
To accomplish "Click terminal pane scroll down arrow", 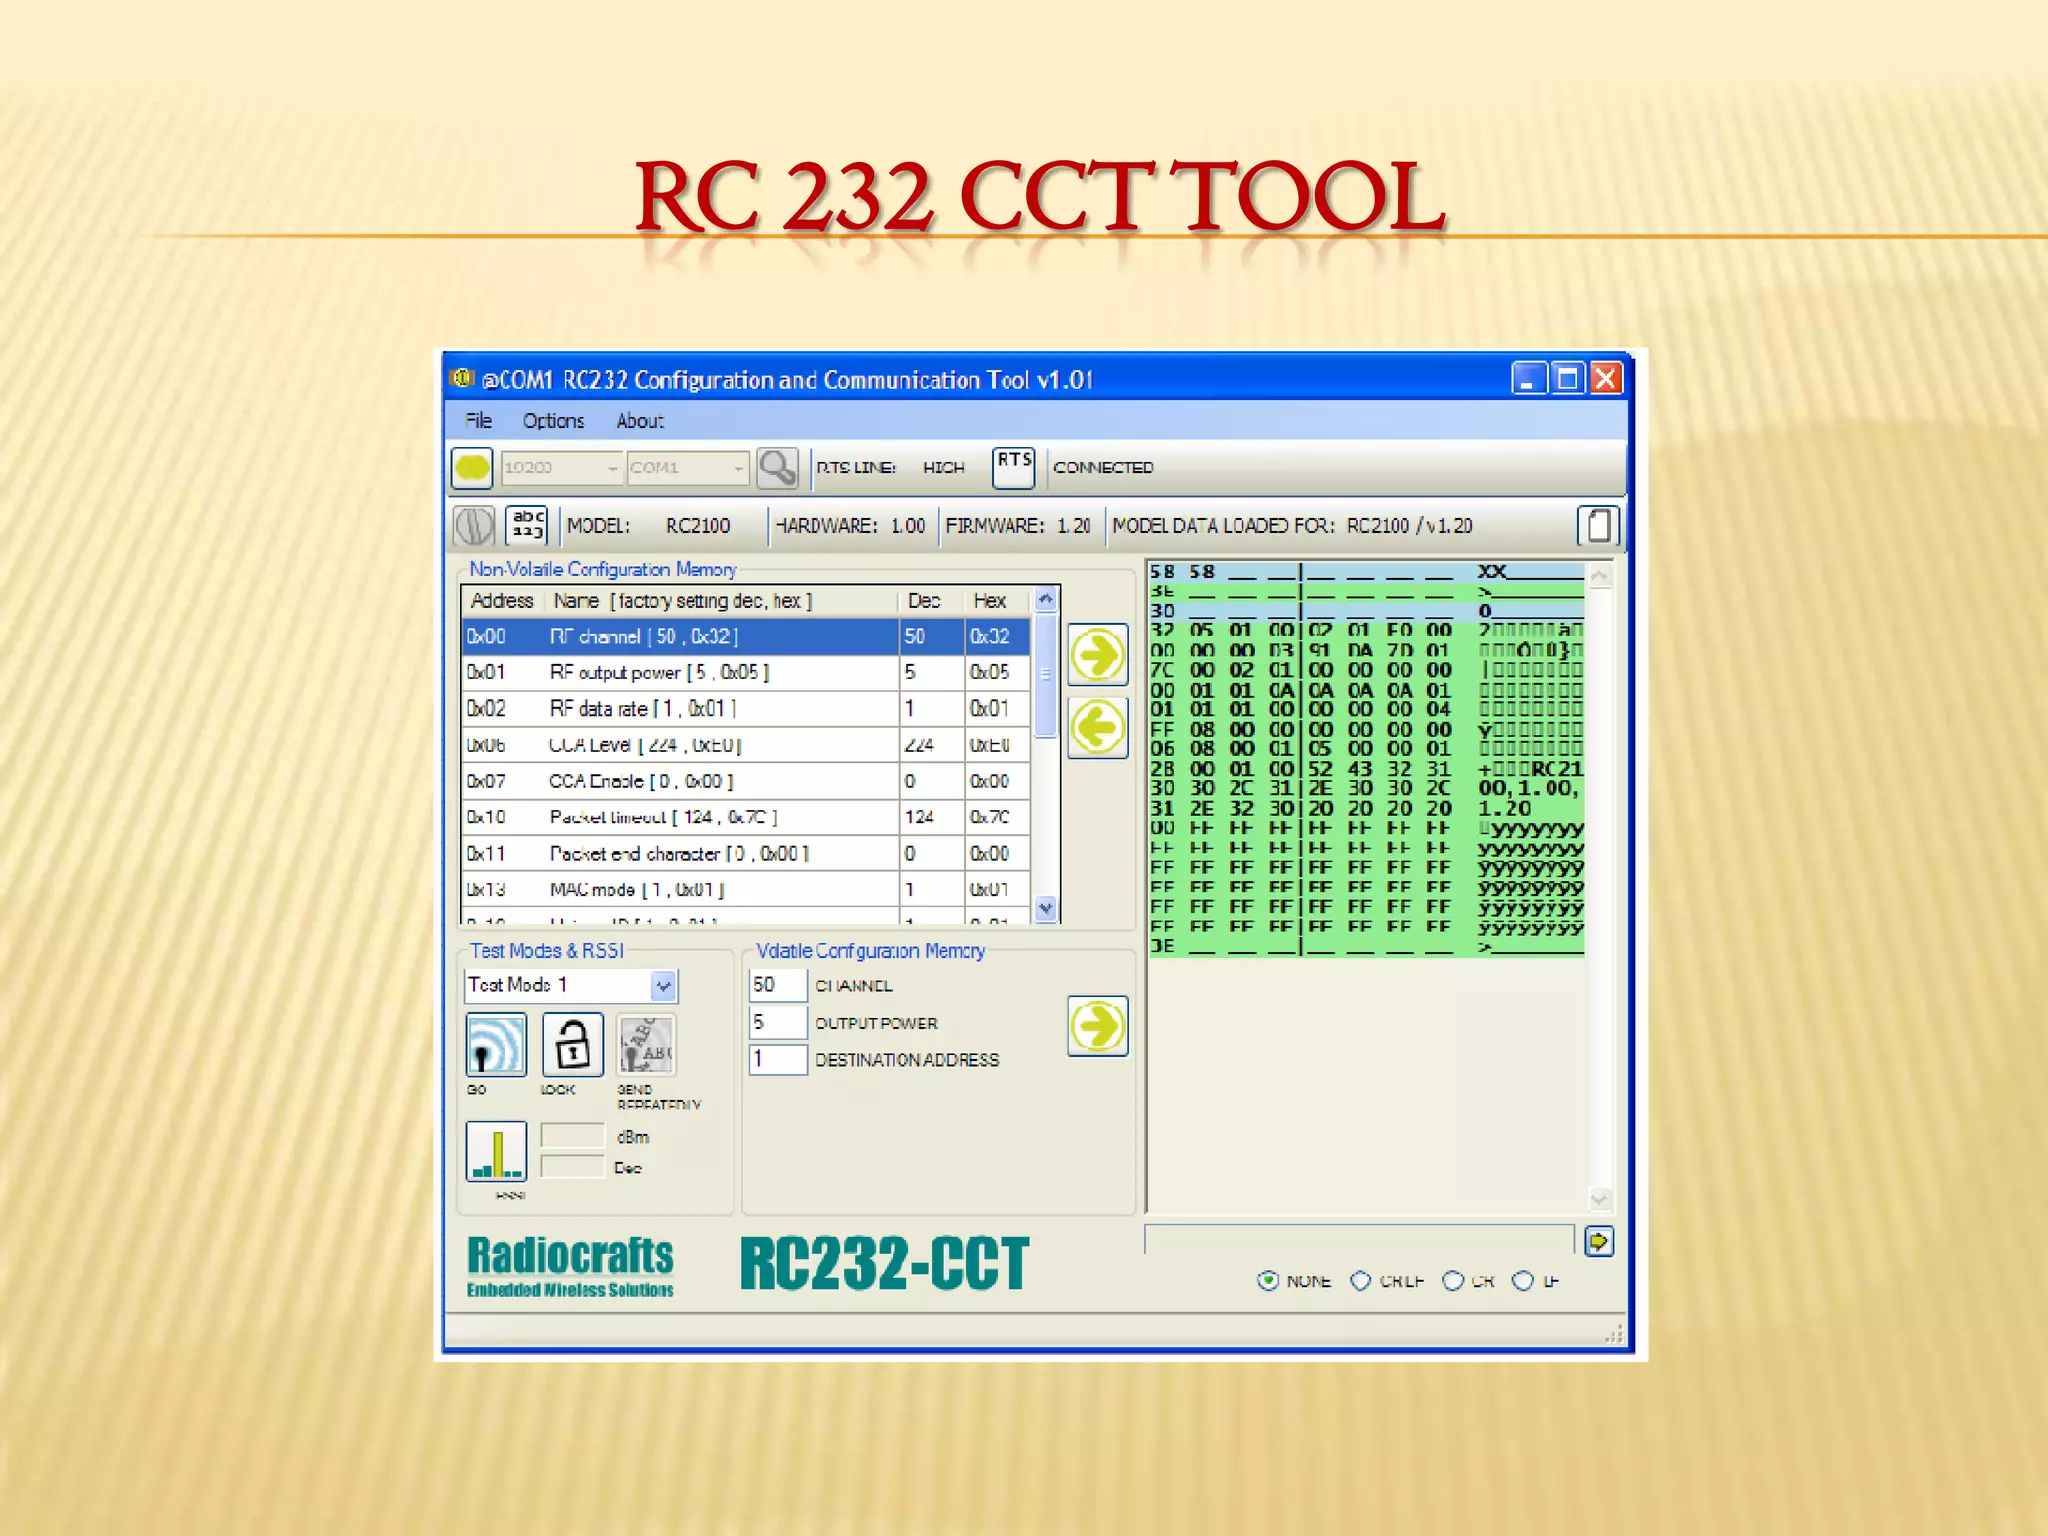I will coord(1600,1198).
